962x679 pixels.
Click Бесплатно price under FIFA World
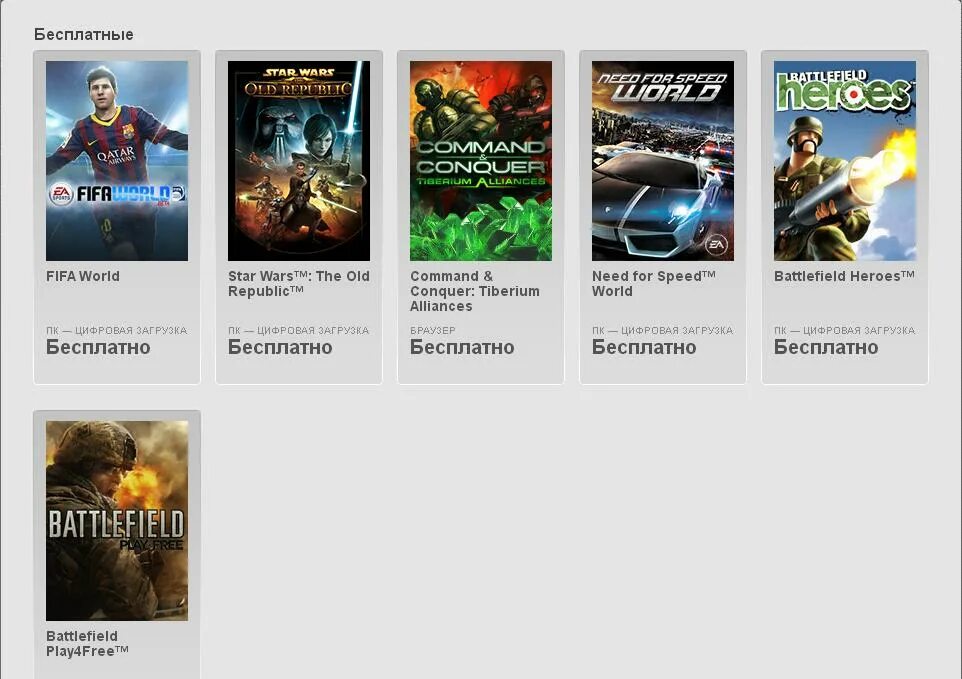[x=98, y=347]
